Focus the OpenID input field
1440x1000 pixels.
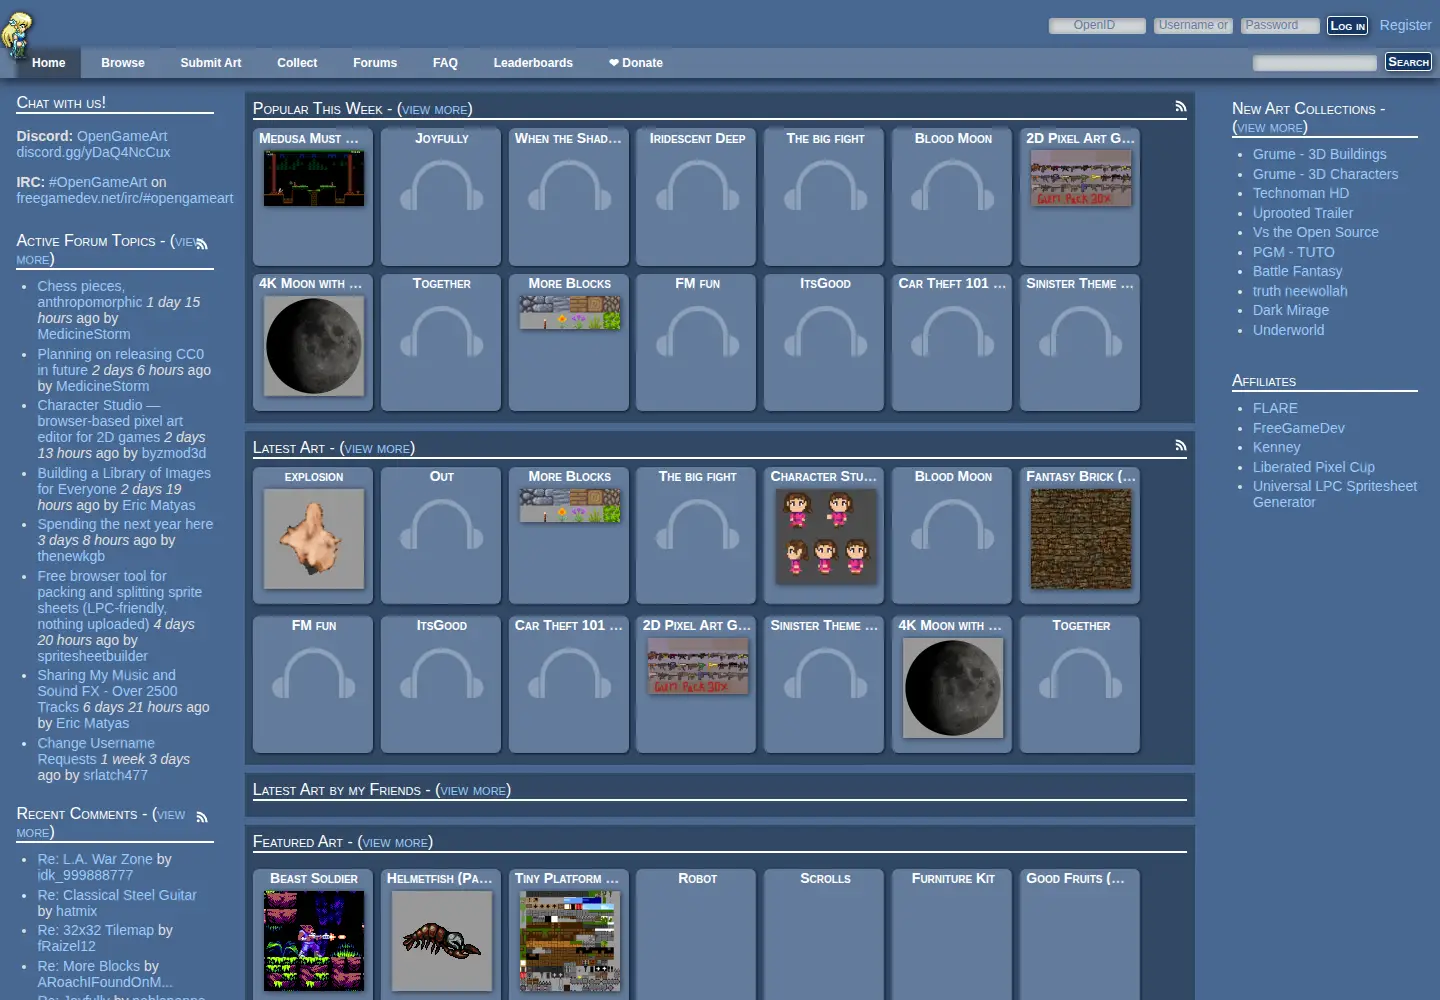[1097, 25]
